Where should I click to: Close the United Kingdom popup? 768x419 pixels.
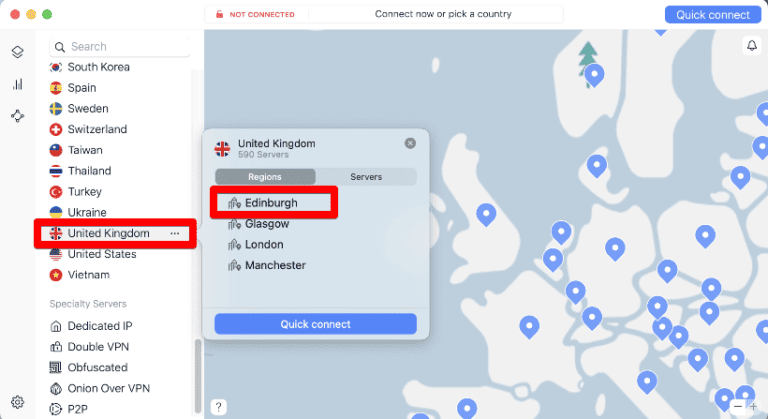click(x=410, y=143)
